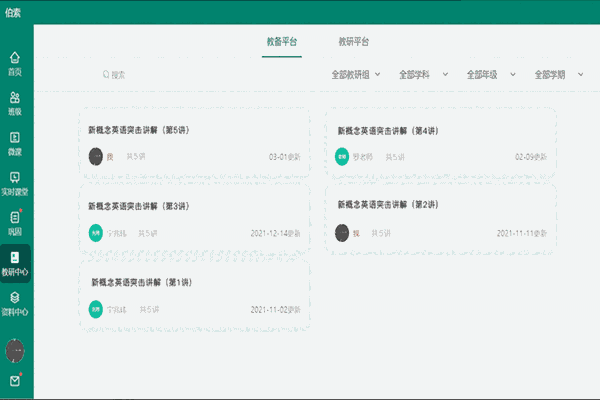Open the user profile avatar in sidebar
This screenshot has height=400, width=600.
[15, 351]
